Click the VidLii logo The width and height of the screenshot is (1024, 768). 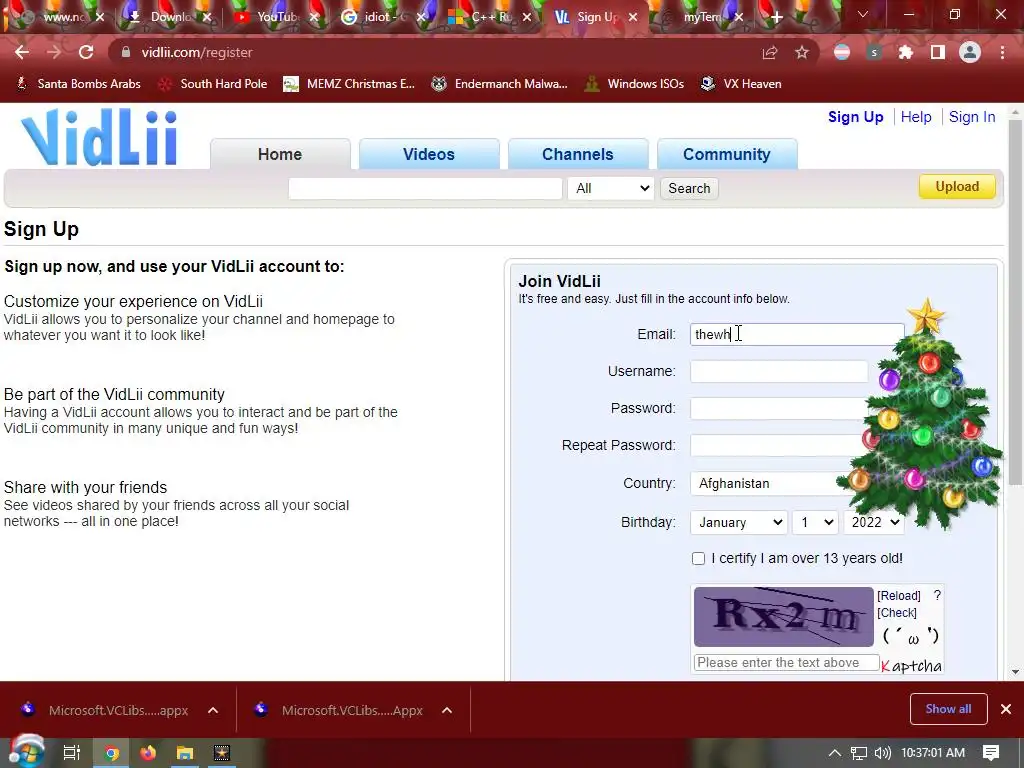click(x=99, y=137)
